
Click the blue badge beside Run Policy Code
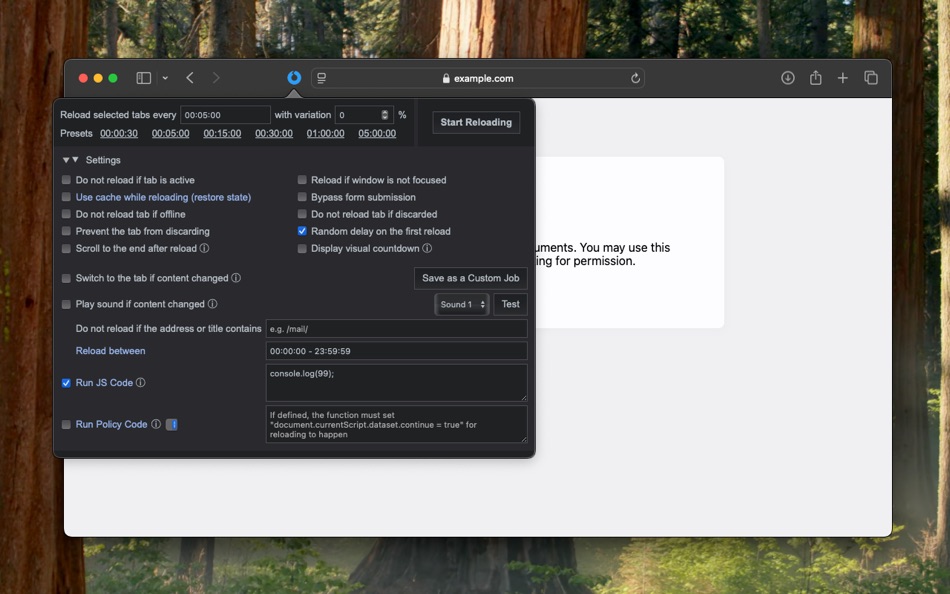click(171, 424)
